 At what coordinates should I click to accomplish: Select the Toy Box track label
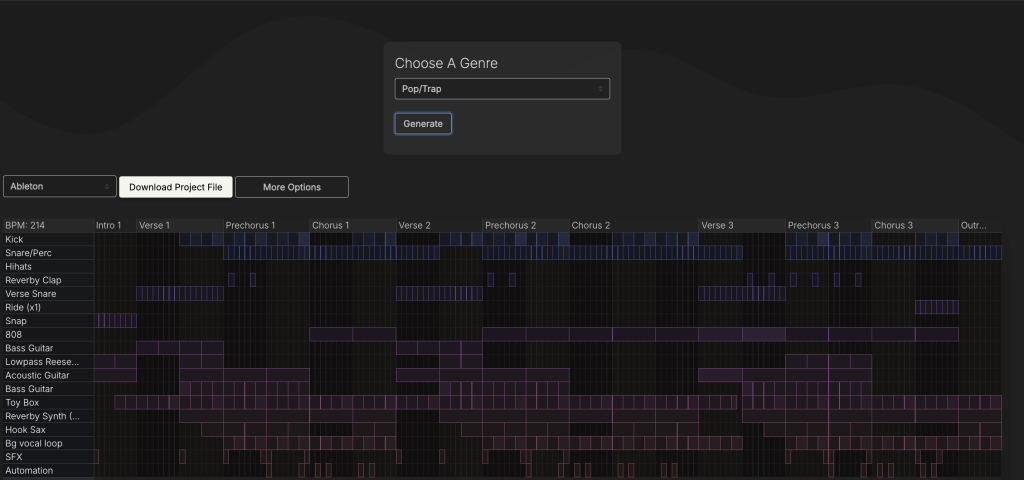pyautogui.click(x=22, y=402)
